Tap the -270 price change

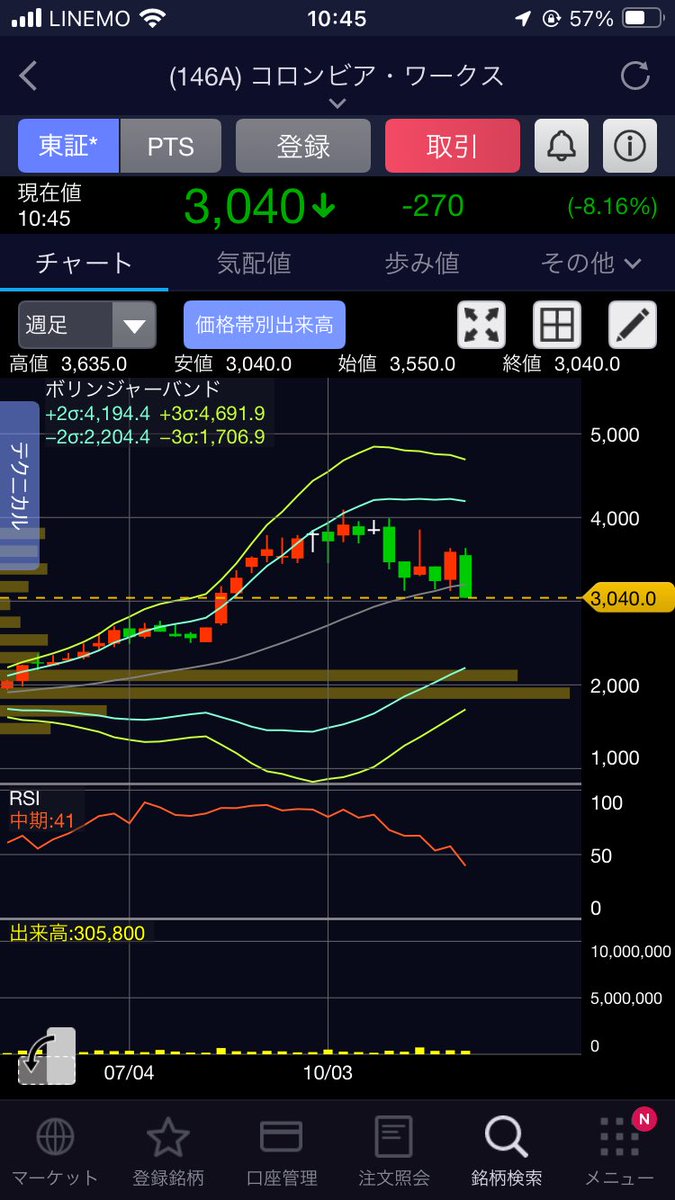pos(432,205)
